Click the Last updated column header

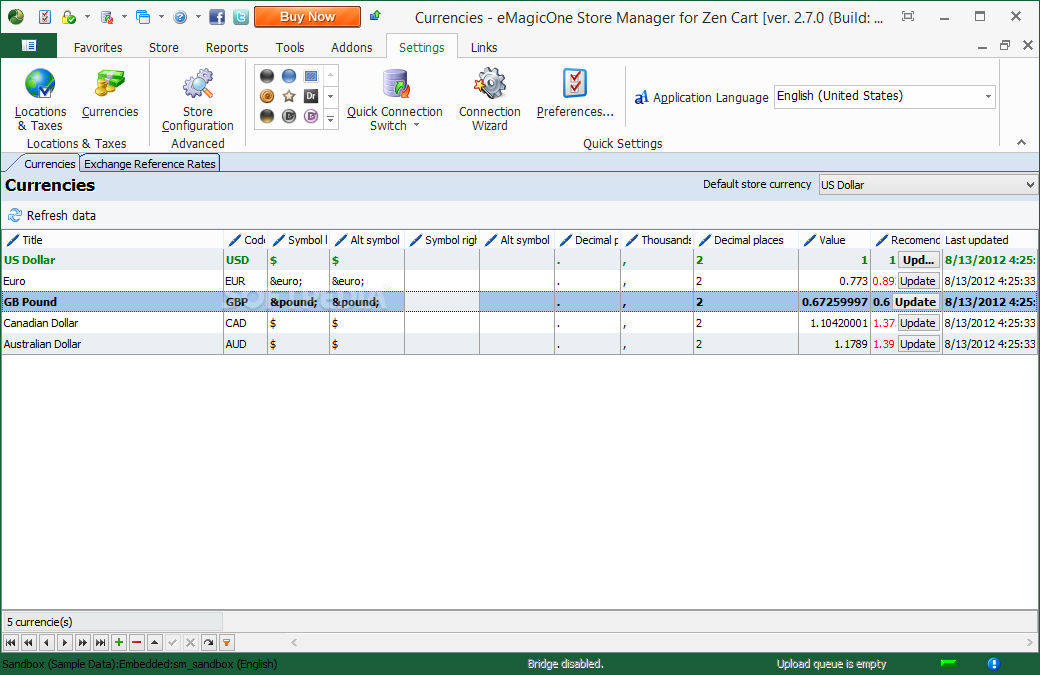tap(989, 240)
